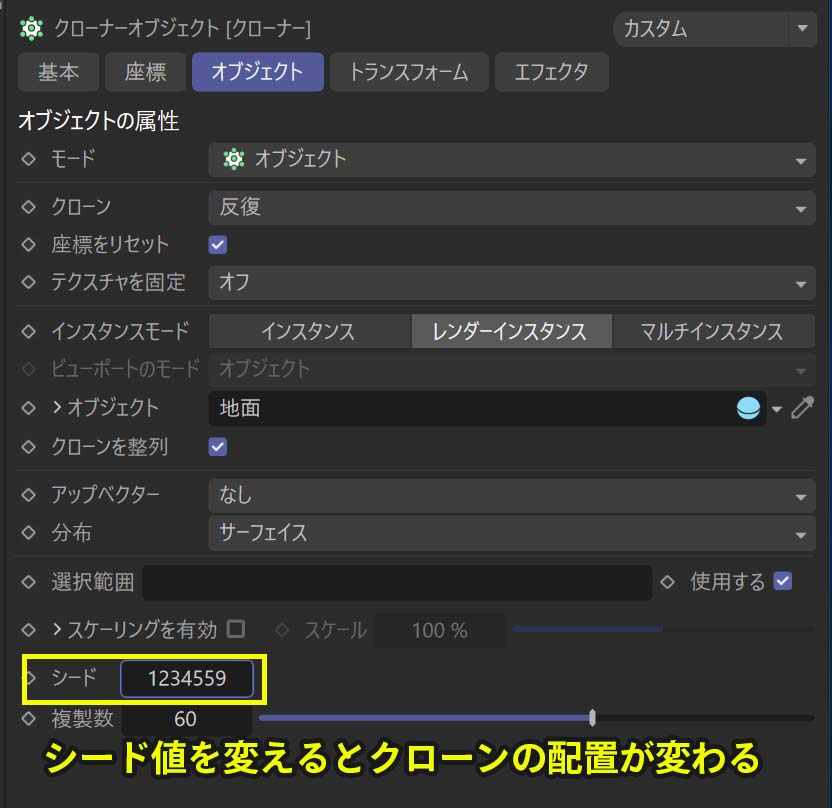
Task: Select インスタンス instance mode
Action: point(310,332)
